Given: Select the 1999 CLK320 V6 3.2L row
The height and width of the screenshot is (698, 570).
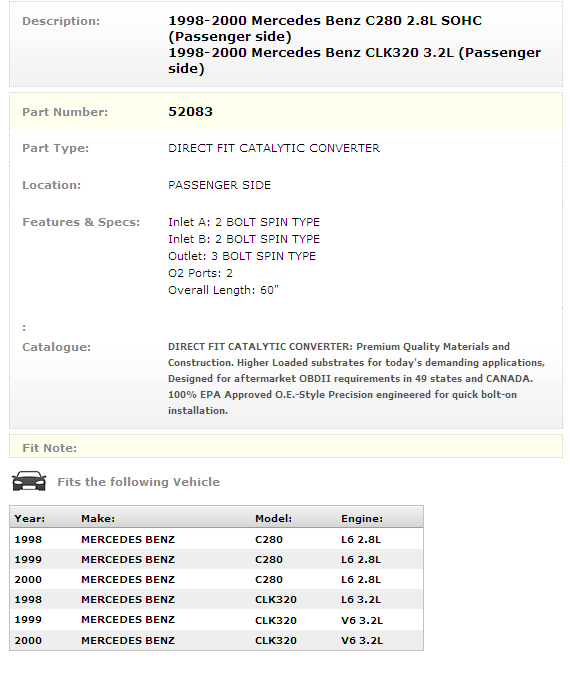Looking at the screenshot, I should (x=216, y=620).
